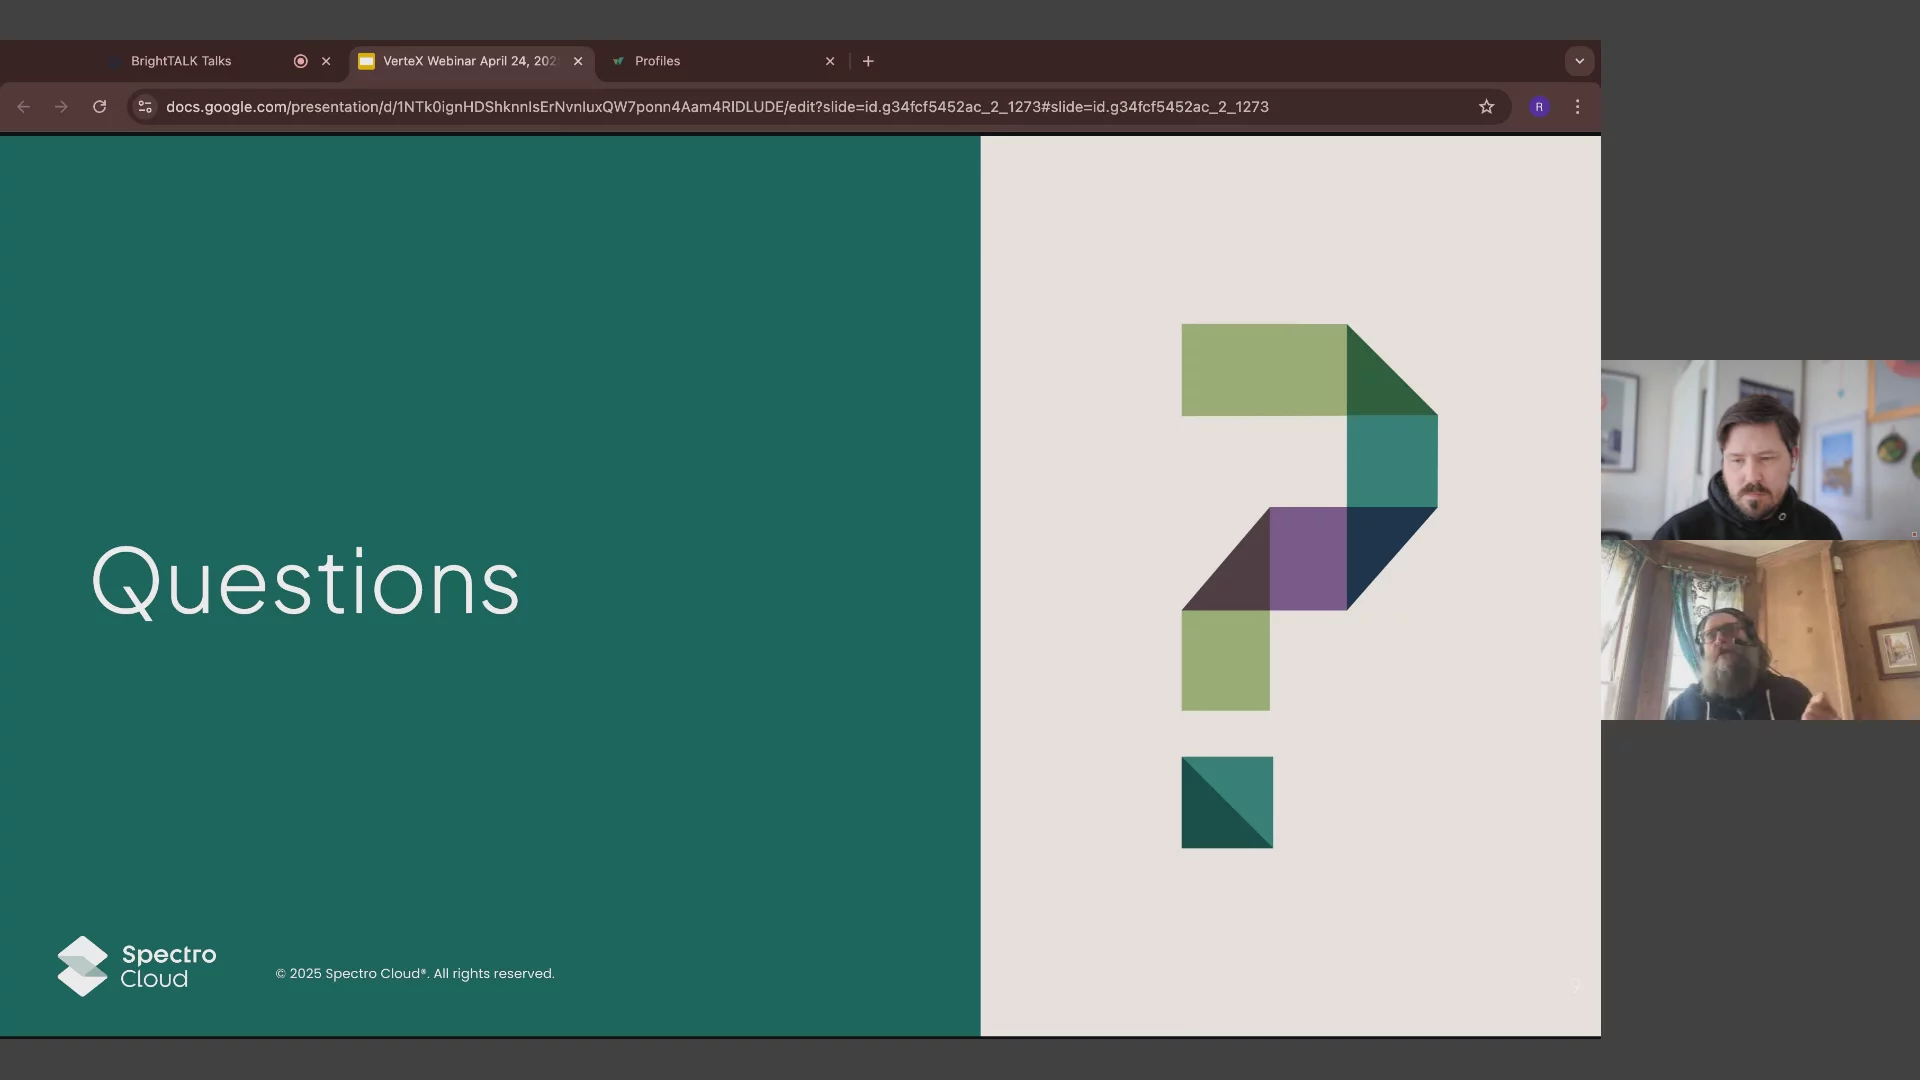This screenshot has height=1080, width=1920.
Task: Open the Chrome three-dot menu
Action: (1578, 107)
